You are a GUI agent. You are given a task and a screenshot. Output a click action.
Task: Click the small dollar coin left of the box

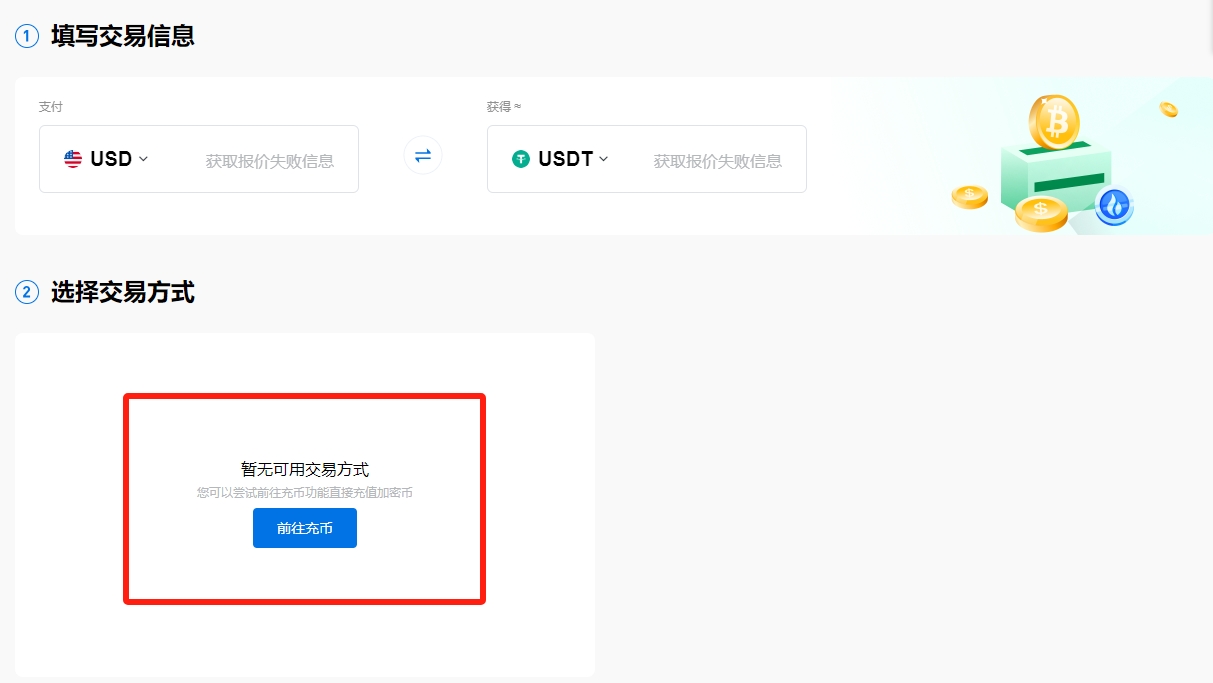pos(969,196)
